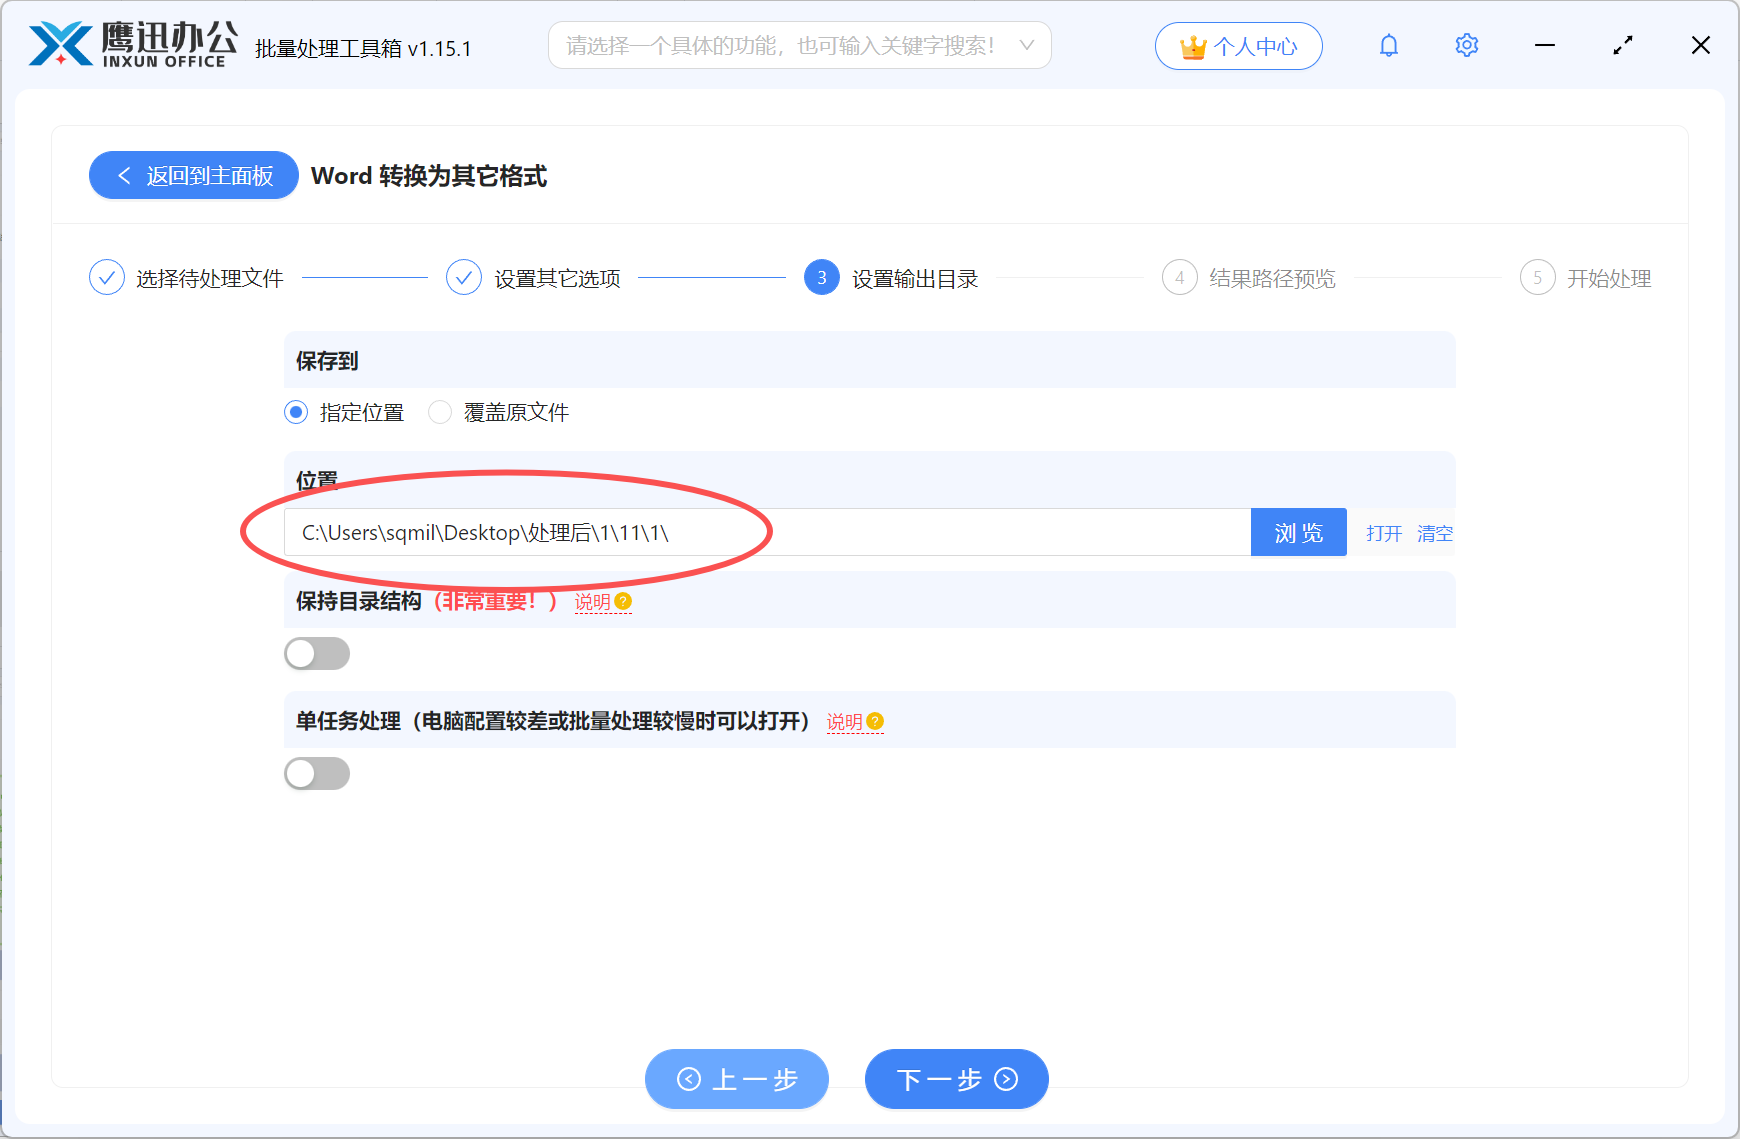Click step 4 结果路径预览 indicator
The image size is (1740, 1139).
tap(1179, 278)
